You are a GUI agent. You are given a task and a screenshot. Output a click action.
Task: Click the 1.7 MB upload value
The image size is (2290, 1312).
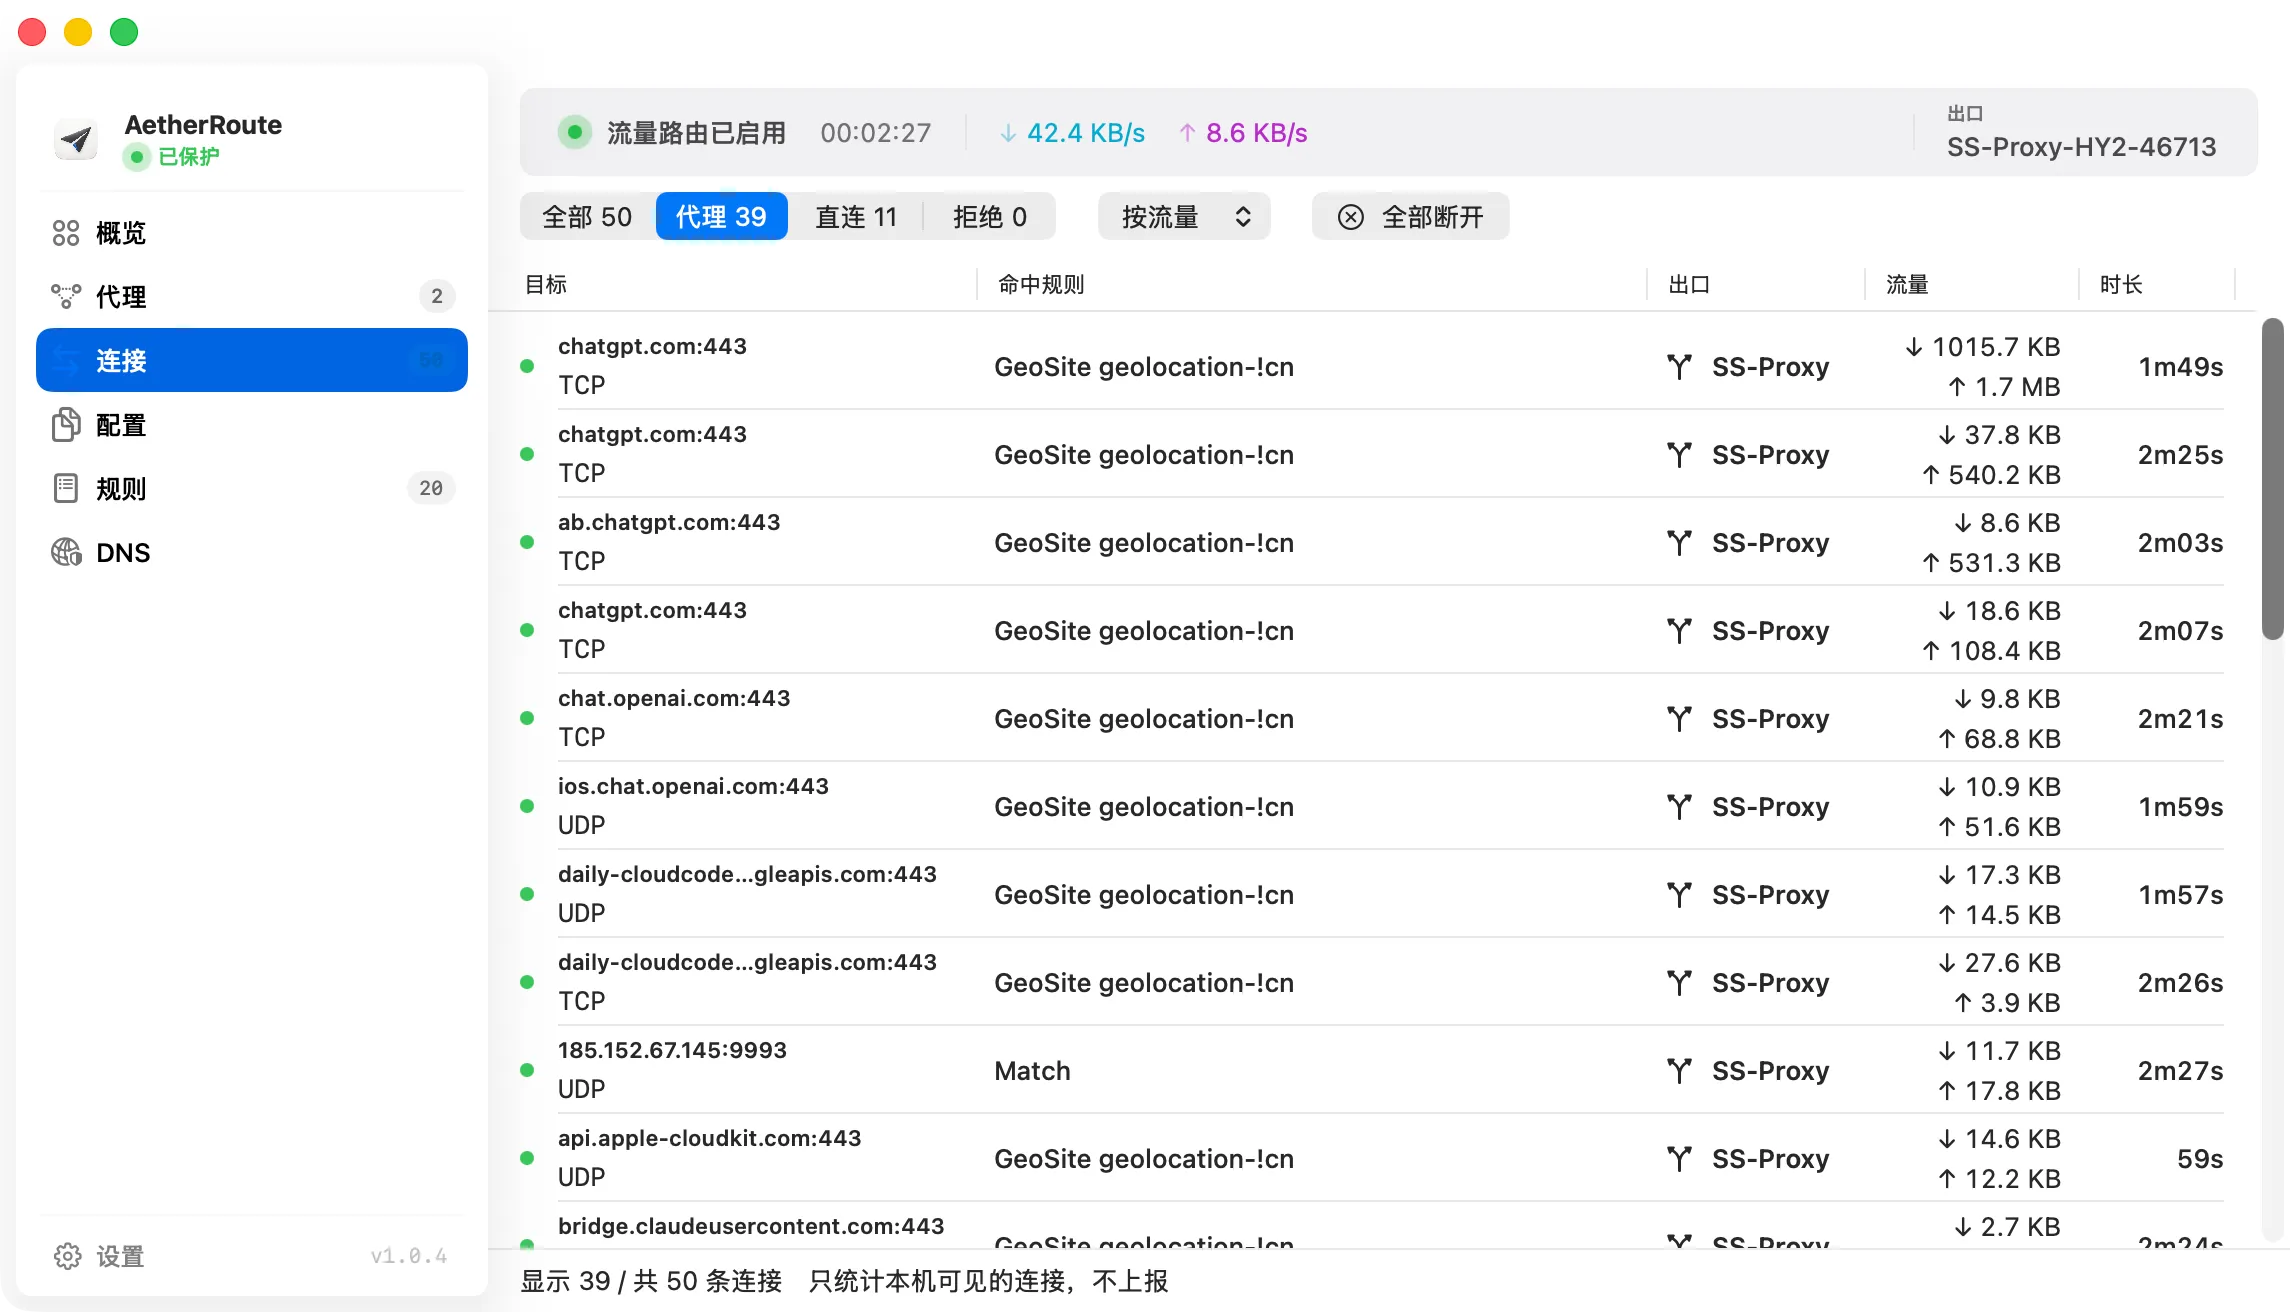coord(2004,387)
